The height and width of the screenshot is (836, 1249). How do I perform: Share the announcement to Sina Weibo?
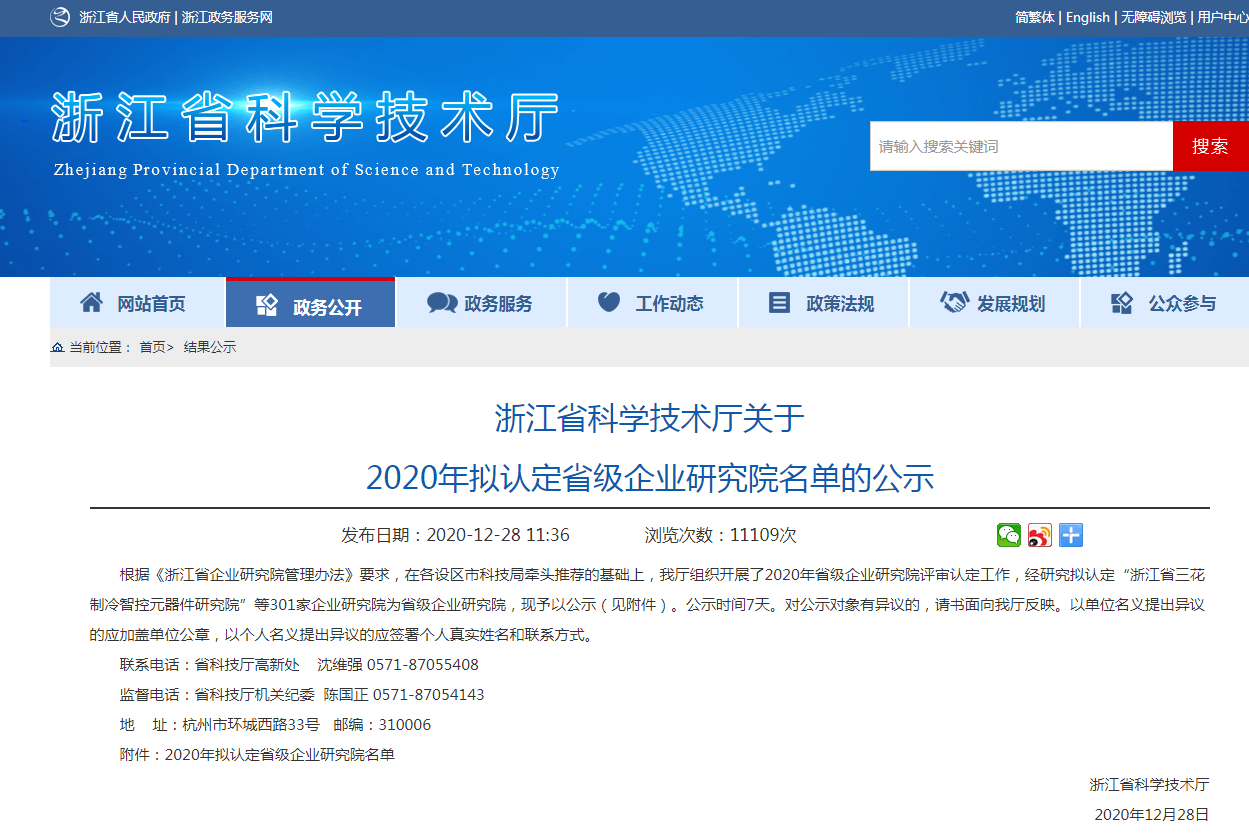(x=1040, y=535)
